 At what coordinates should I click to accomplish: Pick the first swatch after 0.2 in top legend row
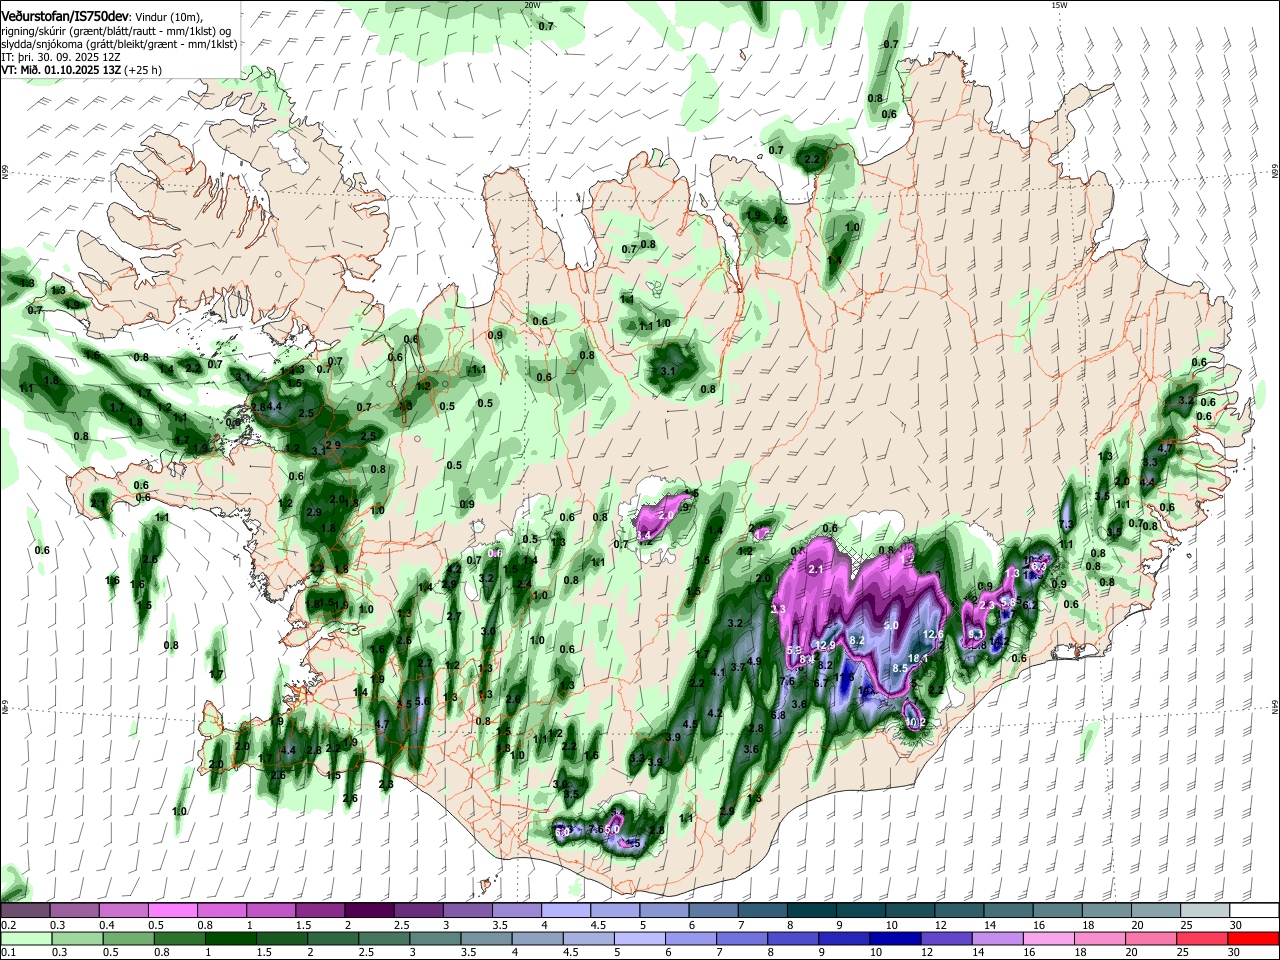pos(25,911)
